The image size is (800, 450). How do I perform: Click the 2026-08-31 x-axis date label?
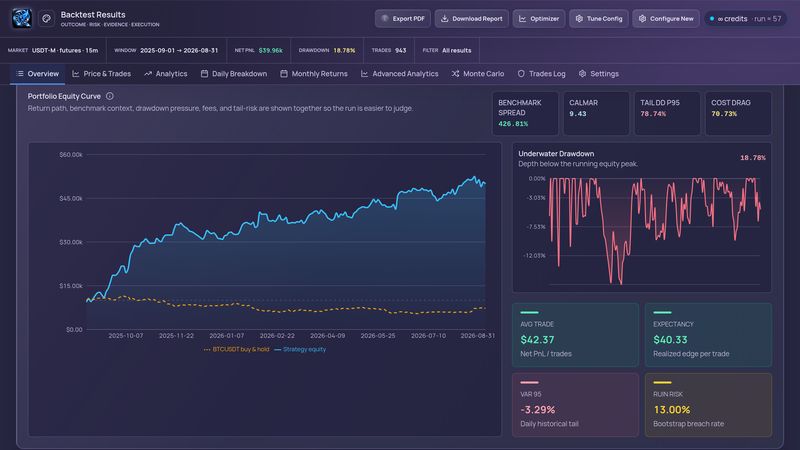[478, 336]
